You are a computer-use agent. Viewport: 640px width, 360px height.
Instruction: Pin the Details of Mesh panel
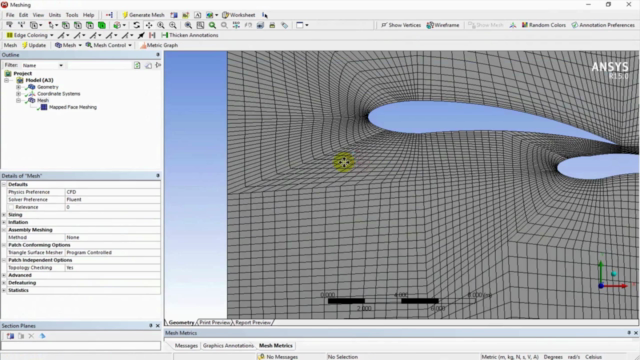pos(158,176)
